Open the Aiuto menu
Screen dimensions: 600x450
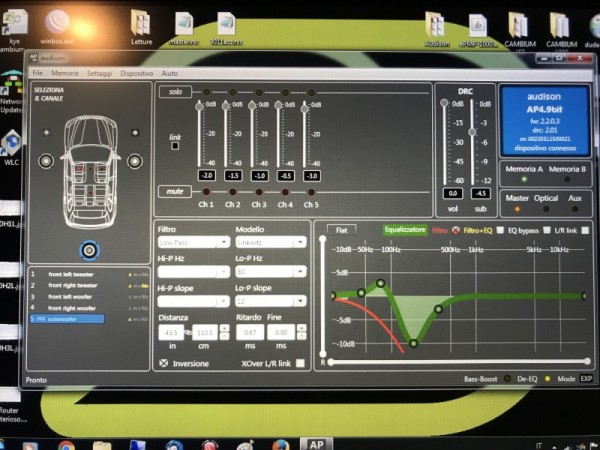point(170,73)
